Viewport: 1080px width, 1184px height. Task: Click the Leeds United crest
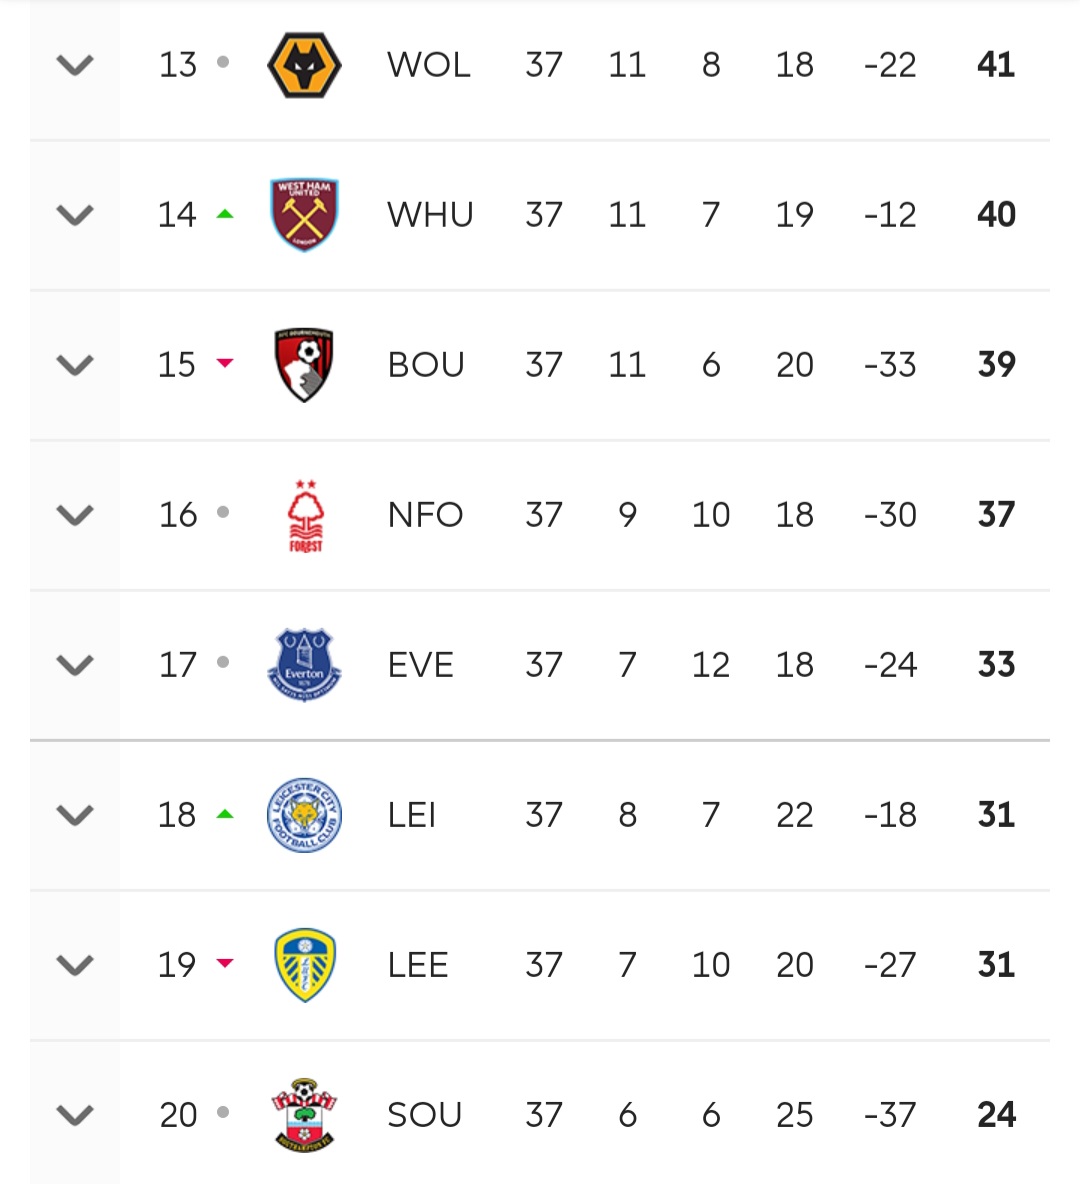(x=304, y=965)
